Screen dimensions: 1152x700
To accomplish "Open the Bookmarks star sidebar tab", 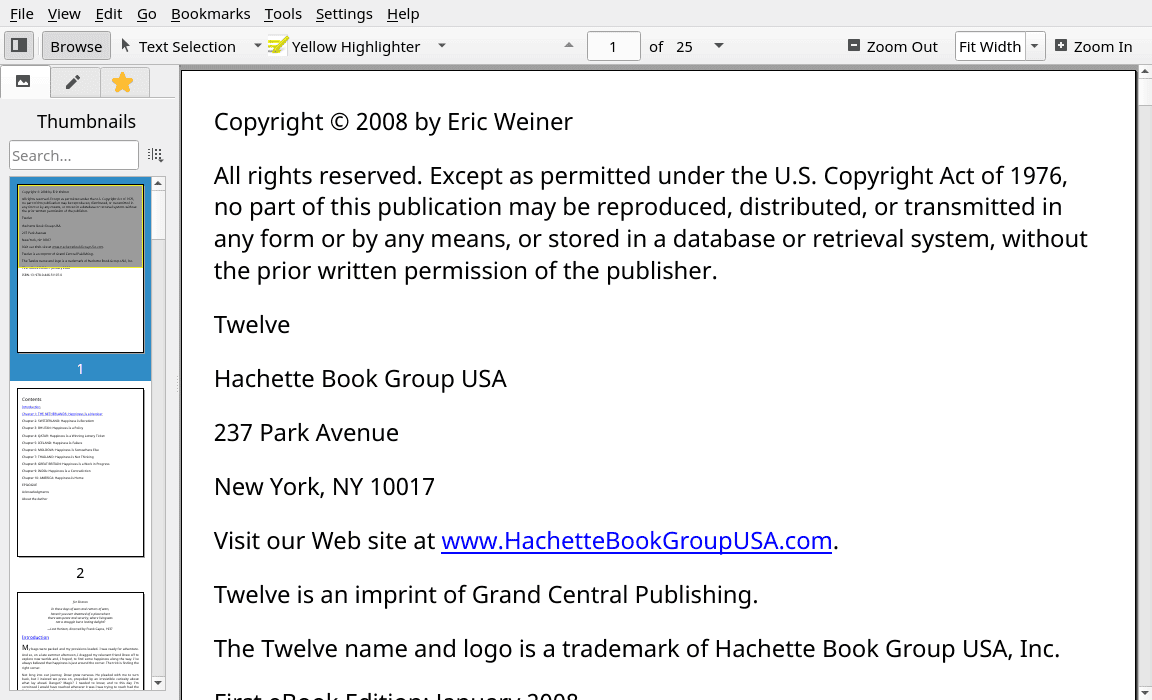I will coord(122,82).
